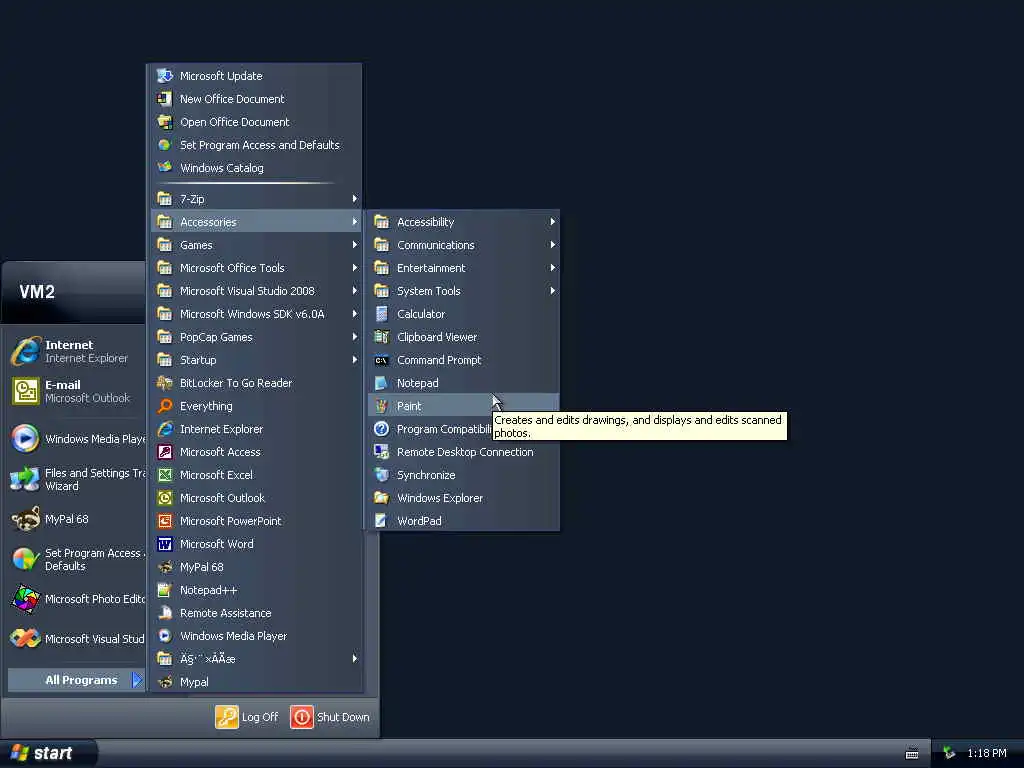Click the Synchronize icon
This screenshot has width=1024, height=768.
click(381, 475)
